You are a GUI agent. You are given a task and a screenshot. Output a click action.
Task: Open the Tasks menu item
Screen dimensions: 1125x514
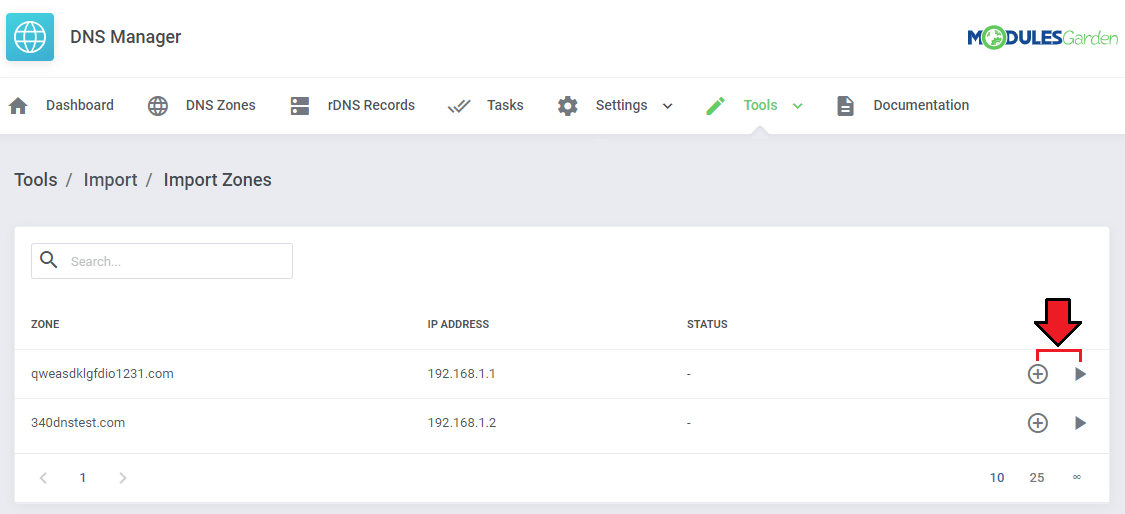pos(505,106)
